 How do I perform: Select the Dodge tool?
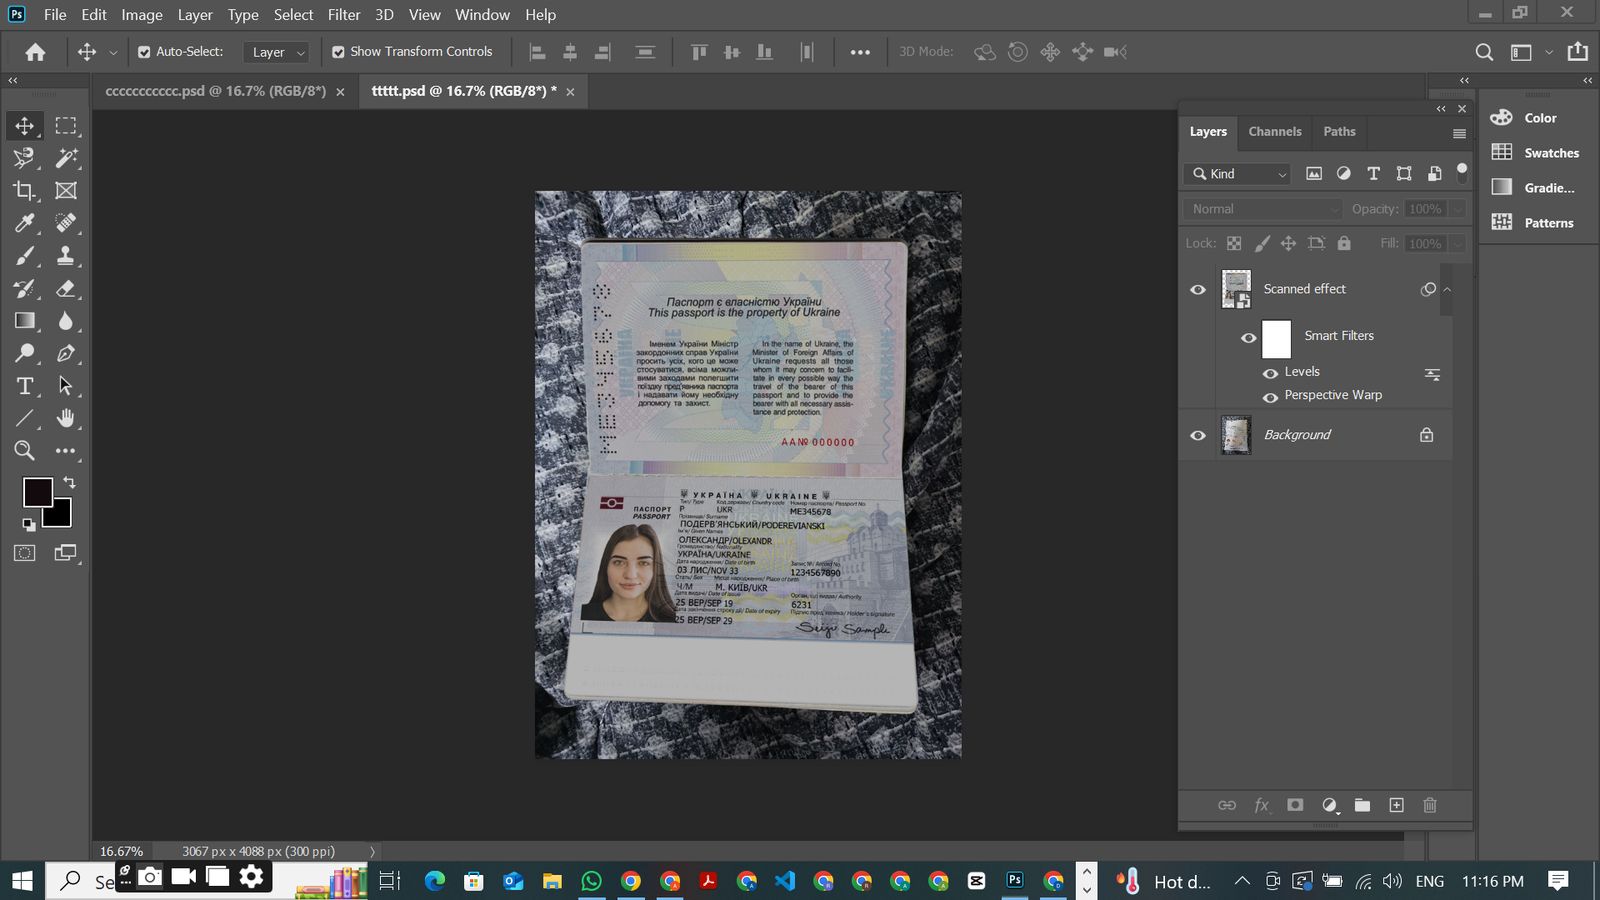coord(24,353)
